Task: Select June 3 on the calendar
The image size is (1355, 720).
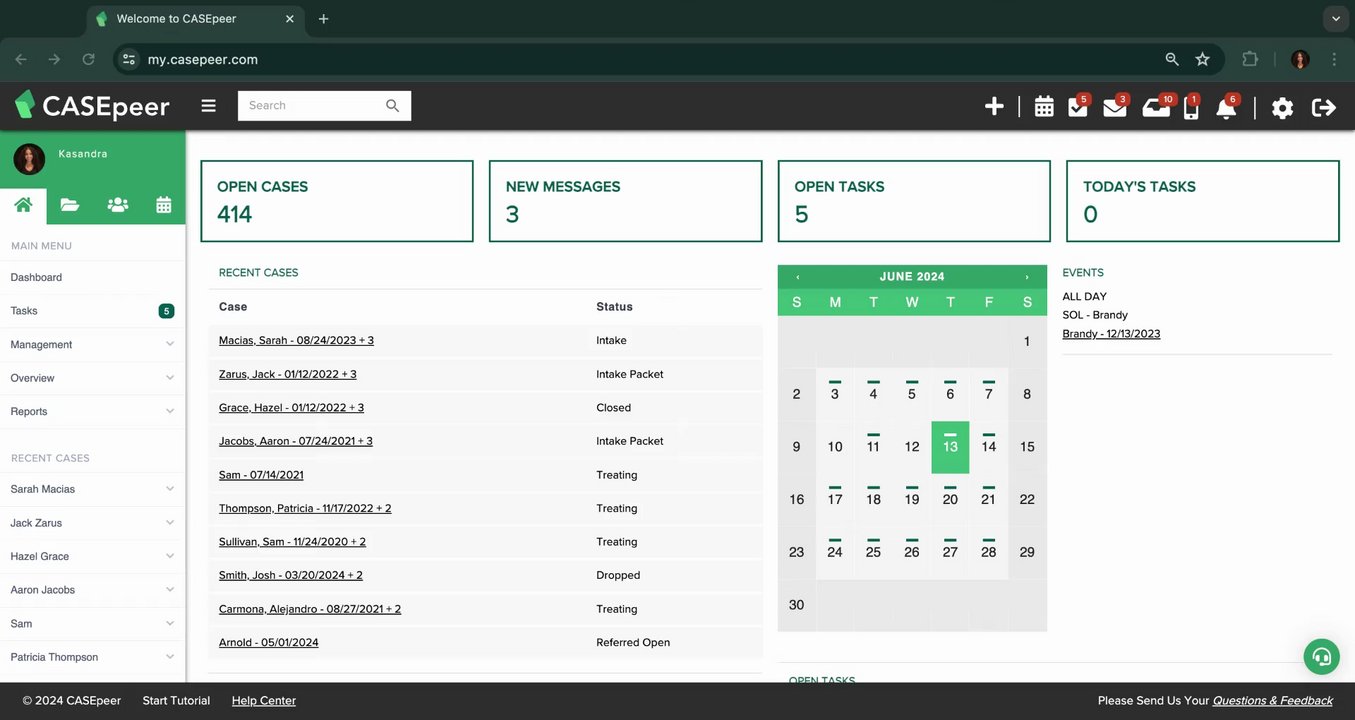Action: coord(835,394)
